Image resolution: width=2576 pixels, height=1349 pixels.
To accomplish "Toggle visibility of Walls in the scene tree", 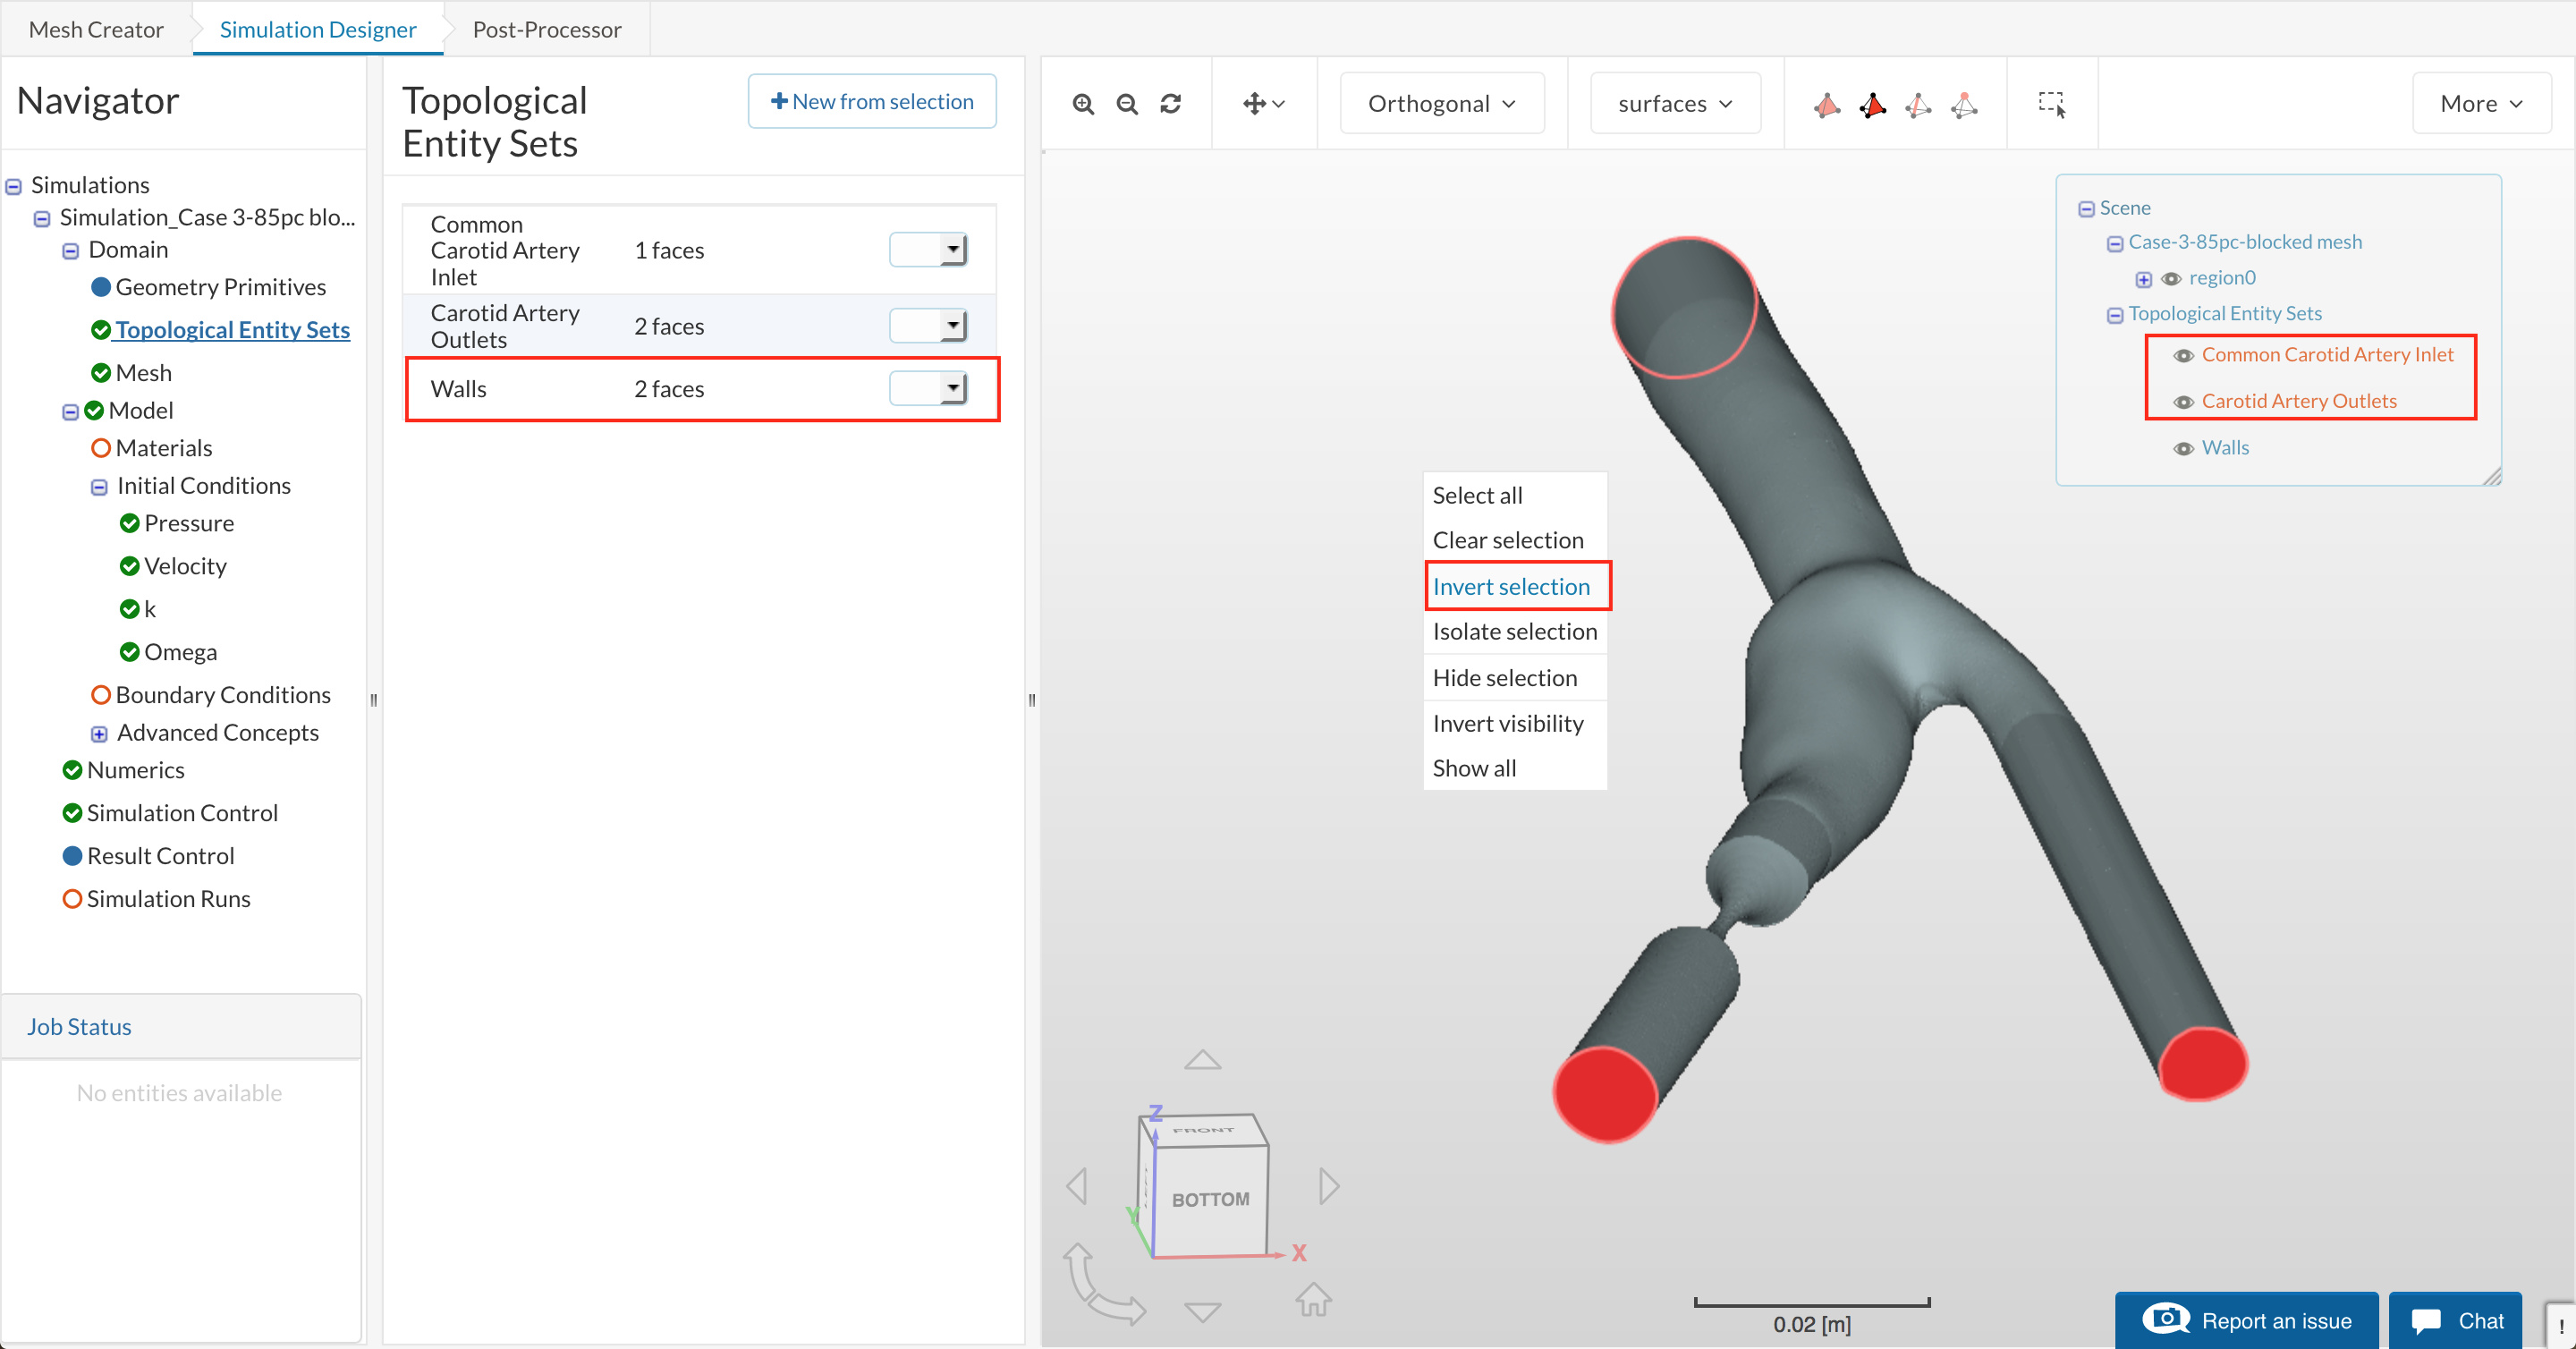I will pos(2184,449).
